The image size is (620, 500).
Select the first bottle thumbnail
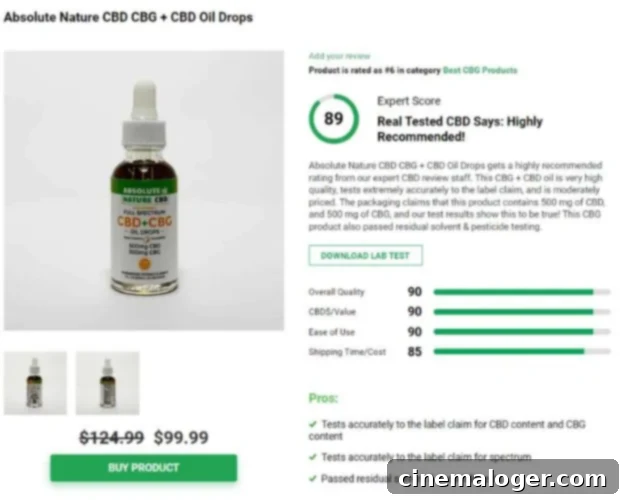(x=35, y=383)
